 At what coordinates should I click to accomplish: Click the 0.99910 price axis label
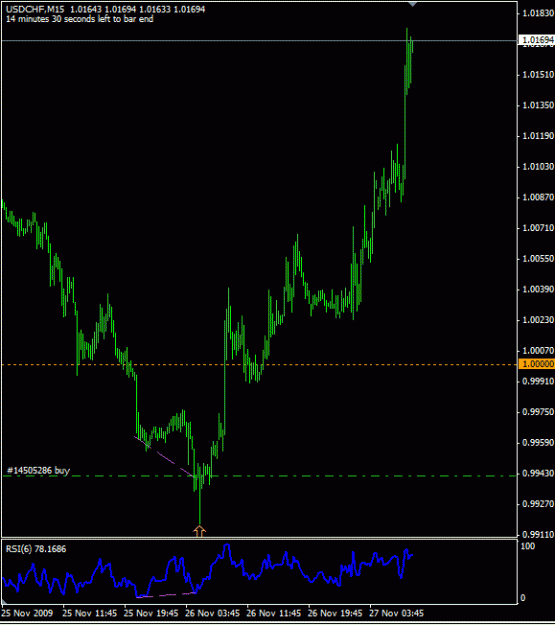click(538, 381)
